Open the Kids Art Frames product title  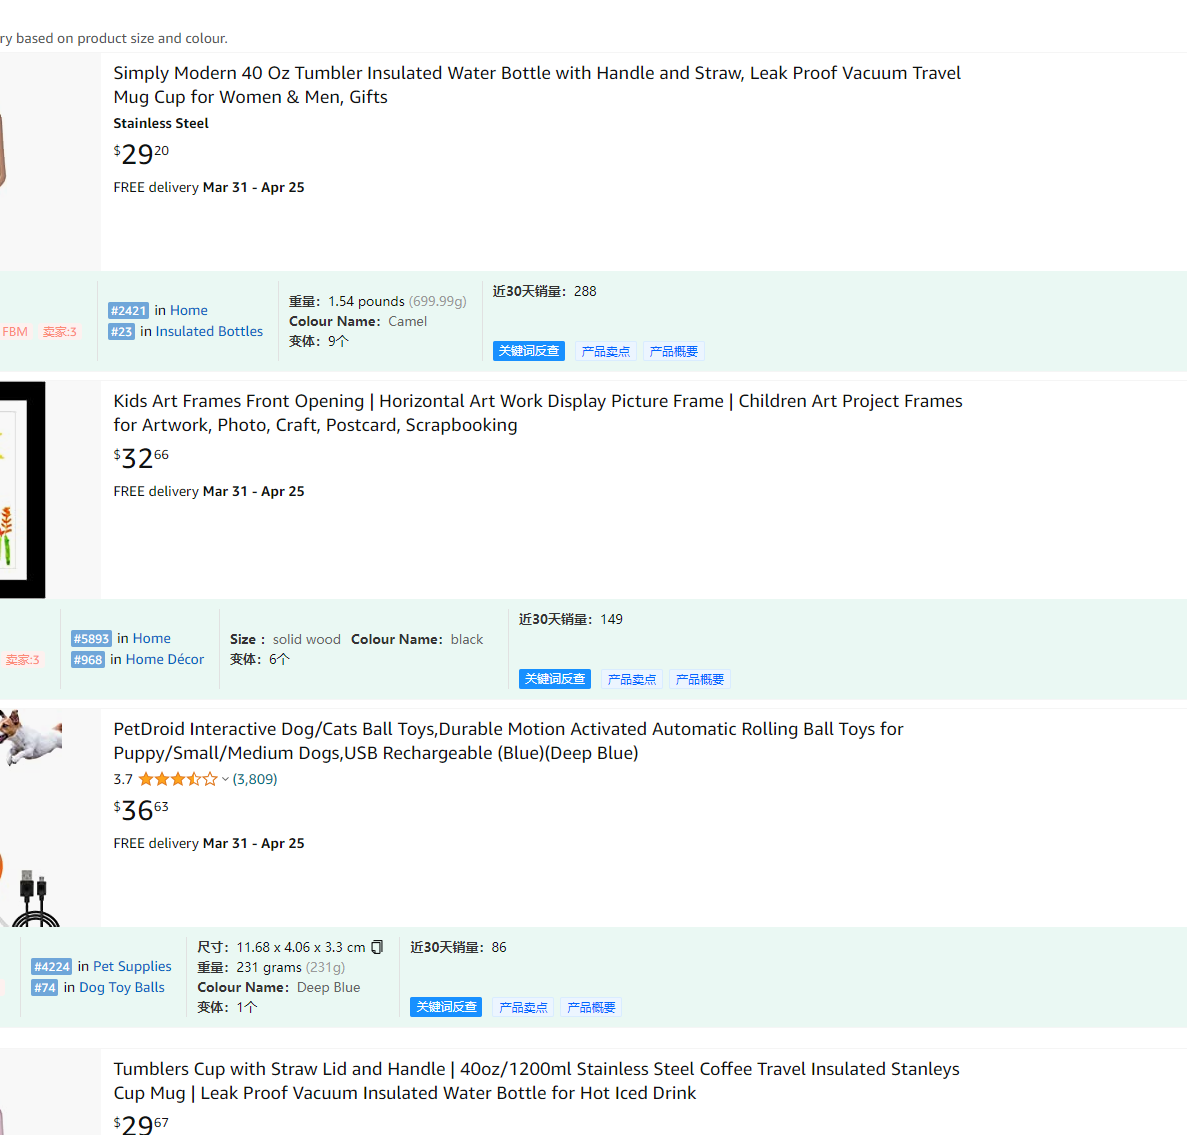tap(537, 413)
